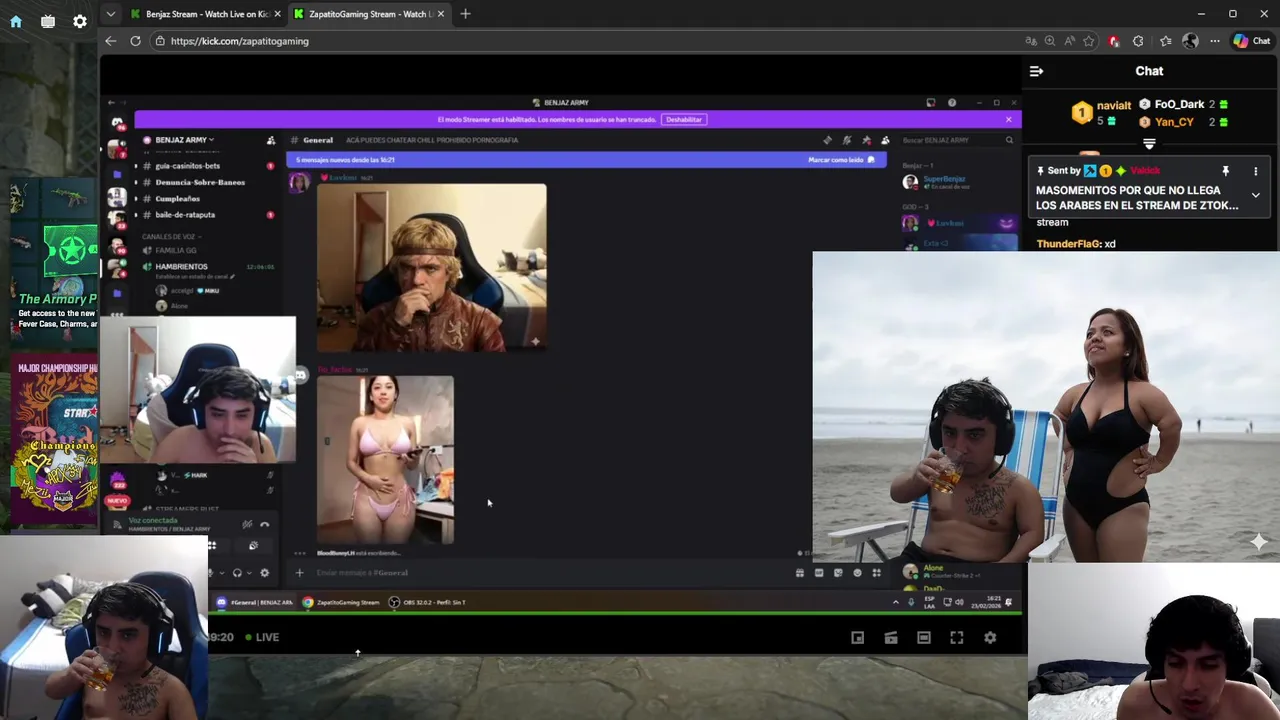
Task: Jump to LIVE on player
Action: [261, 637]
